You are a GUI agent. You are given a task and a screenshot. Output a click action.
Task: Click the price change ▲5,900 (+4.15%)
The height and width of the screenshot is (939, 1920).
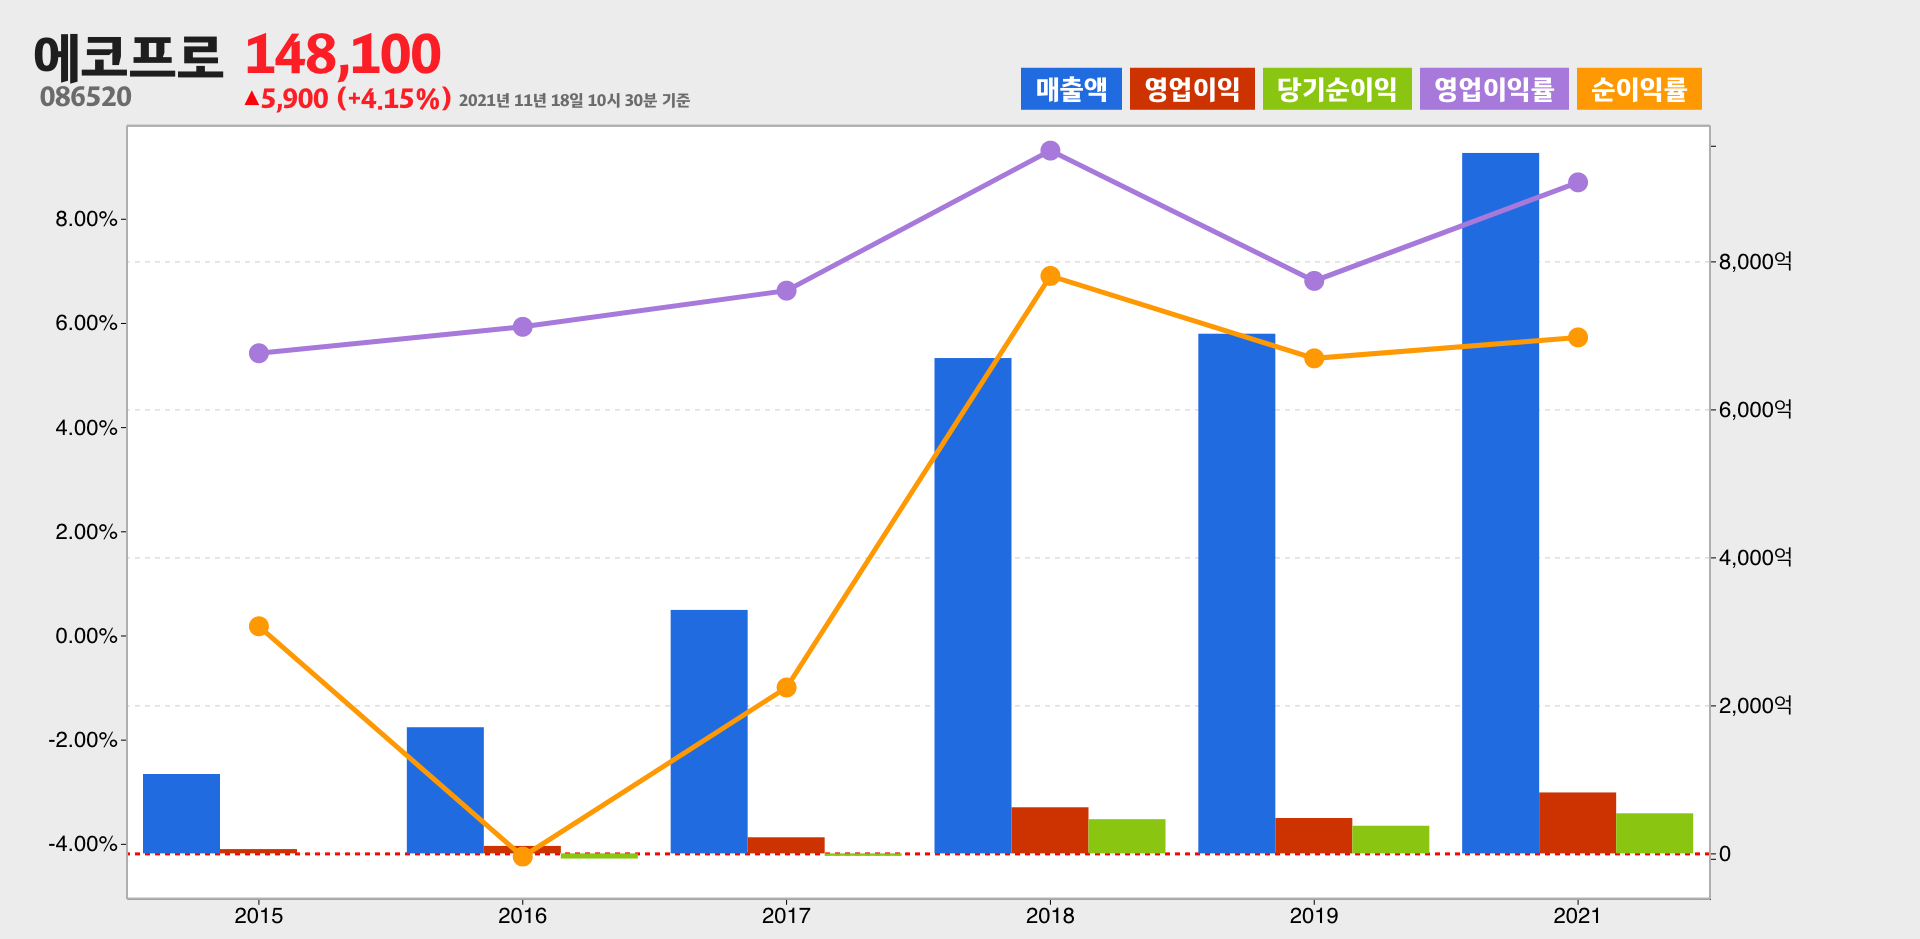(348, 99)
